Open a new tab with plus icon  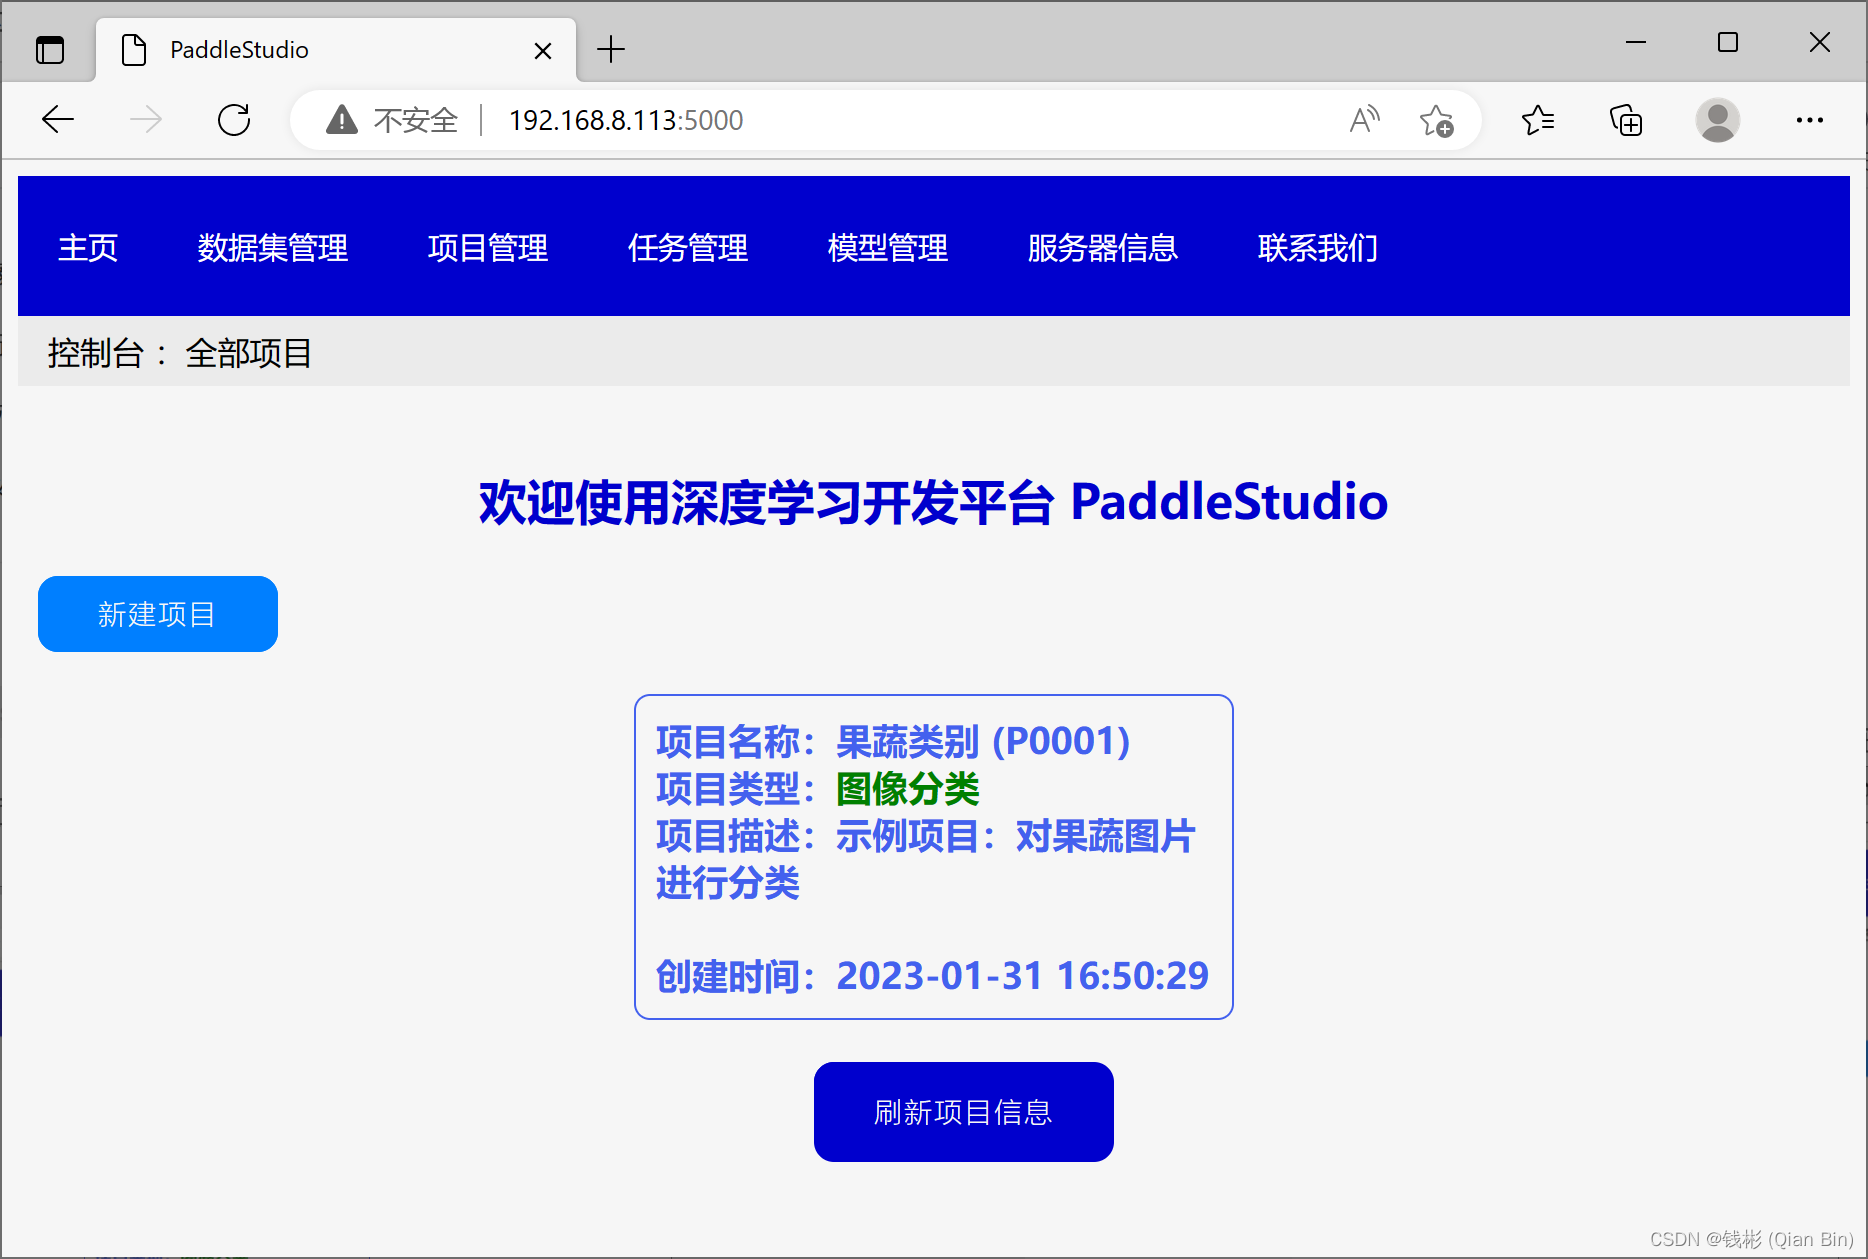tap(611, 49)
